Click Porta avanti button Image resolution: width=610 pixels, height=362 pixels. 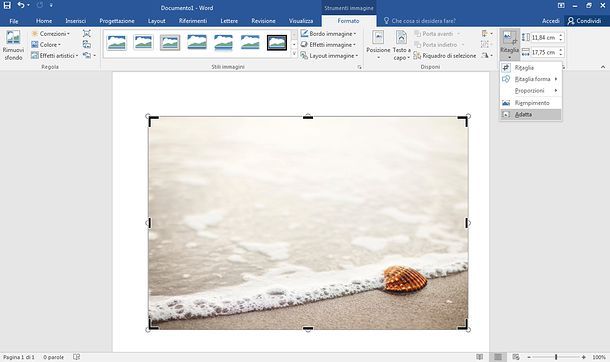pyautogui.click(x=437, y=34)
